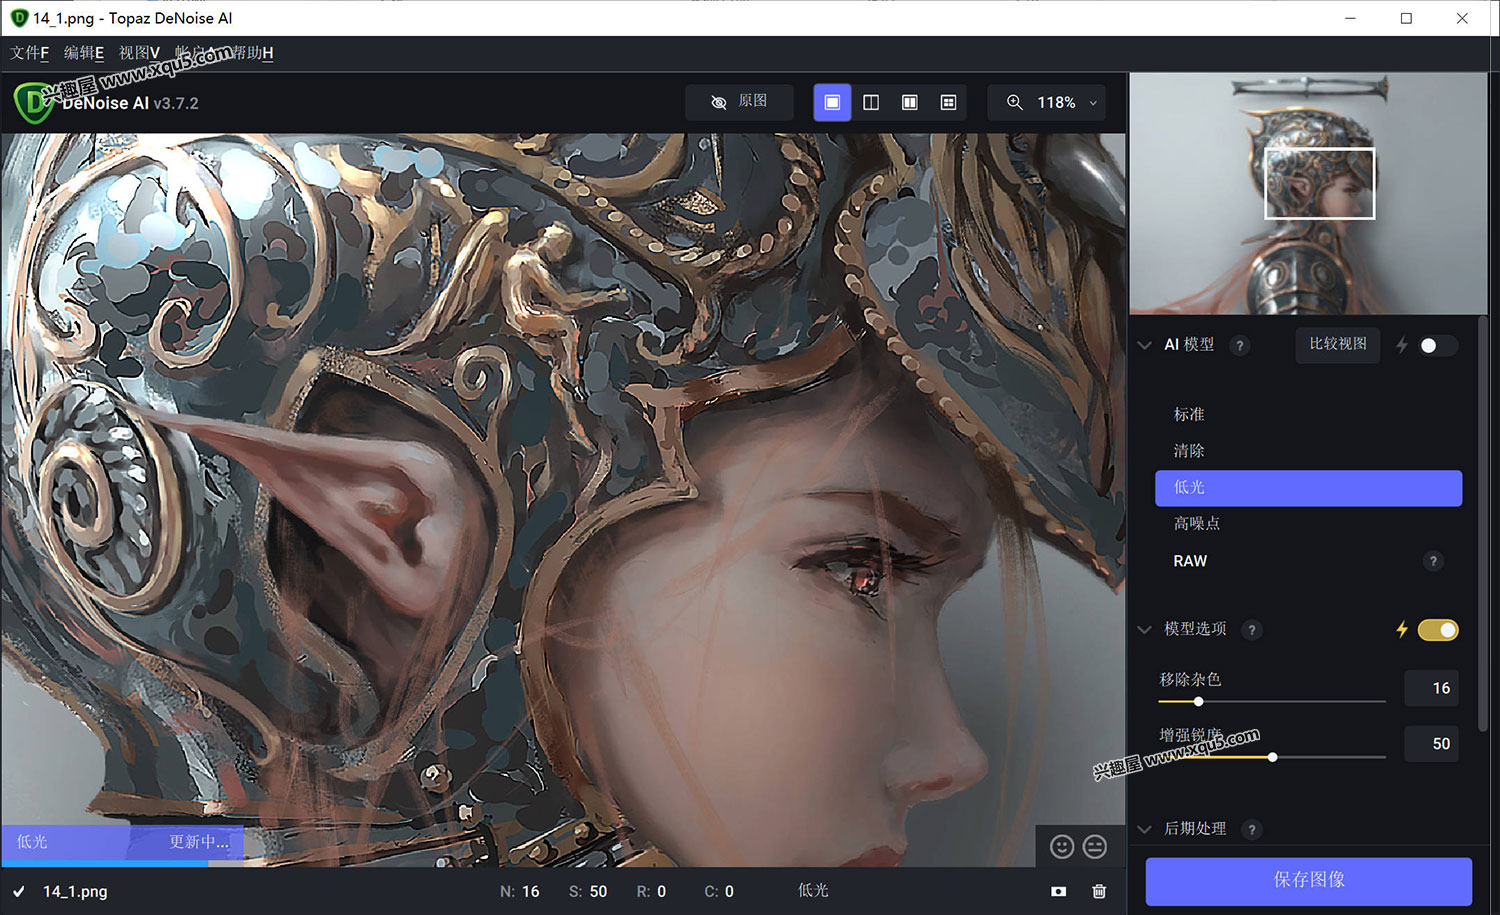Click the happy face feedback icon
1500x915 pixels.
(x=1062, y=847)
